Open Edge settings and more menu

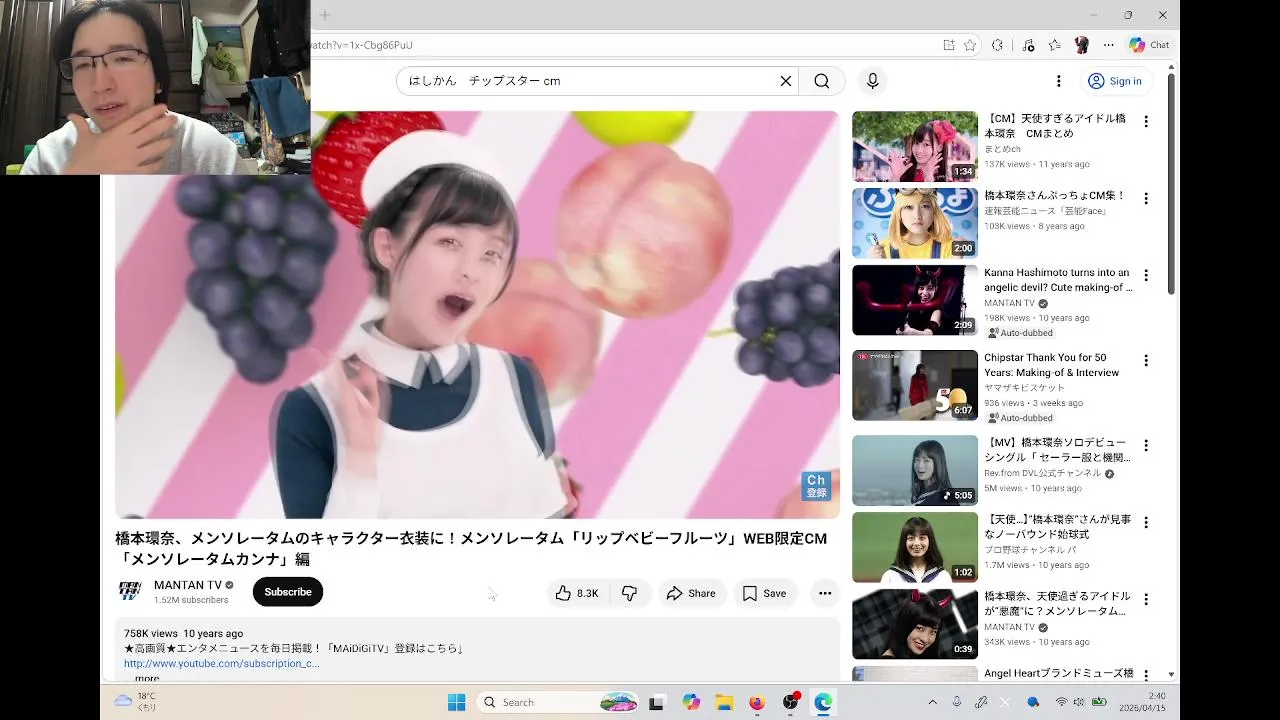pyautogui.click(x=1108, y=45)
